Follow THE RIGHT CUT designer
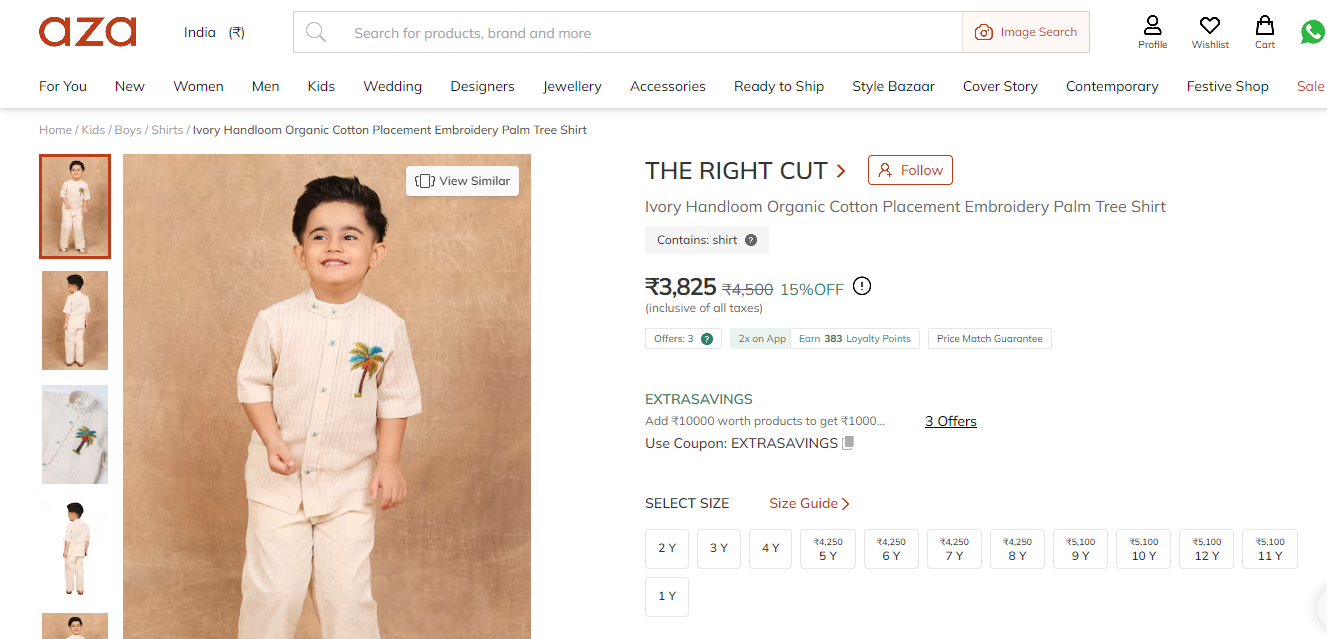The height and width of the screenshot is (639, 1327). 910,170
